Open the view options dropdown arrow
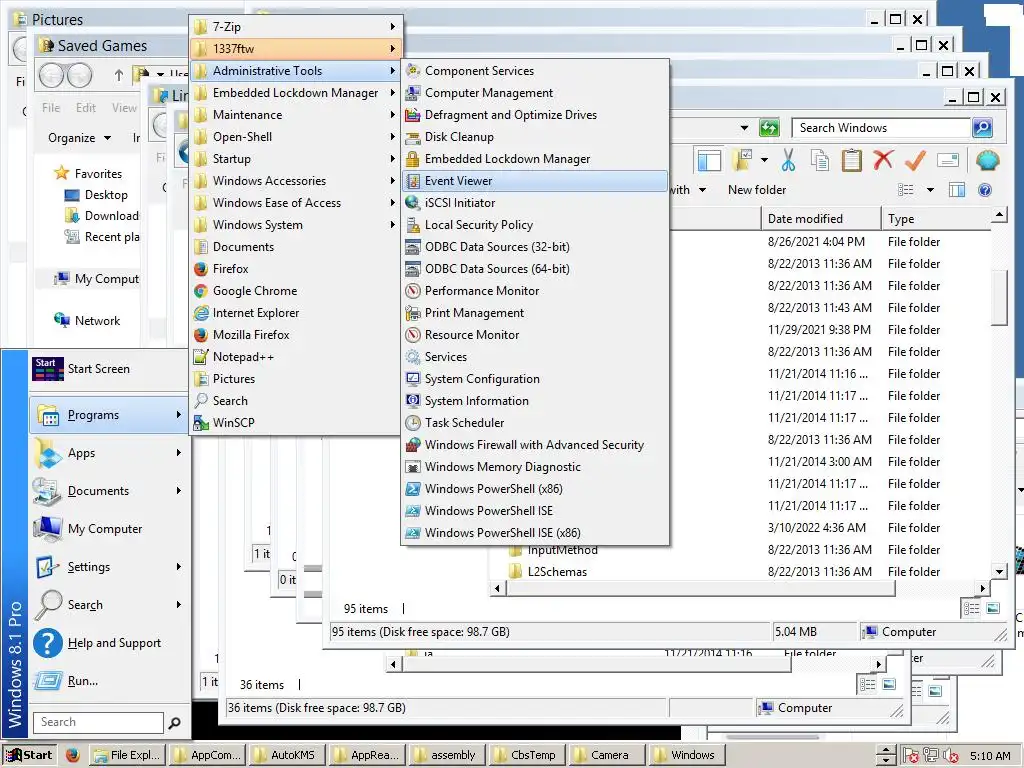 (x=930, y=190)
